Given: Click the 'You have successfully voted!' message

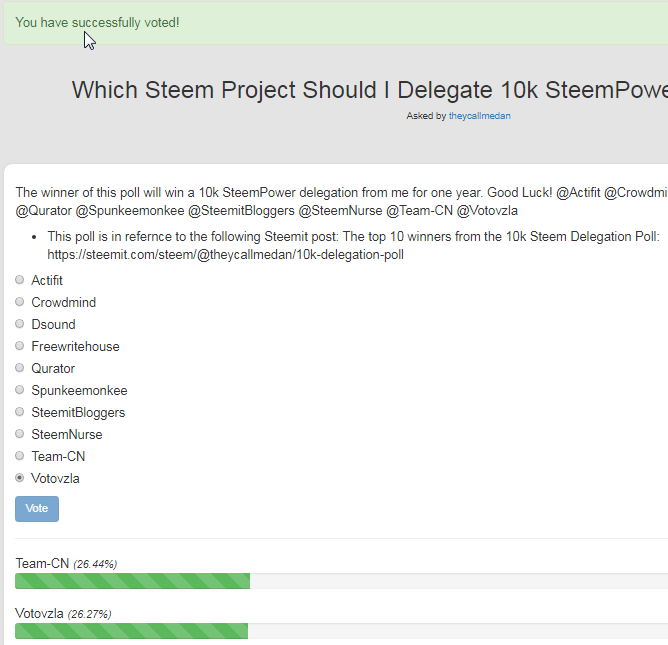Looking at the screenshot, I should click(x=97, y=22).
